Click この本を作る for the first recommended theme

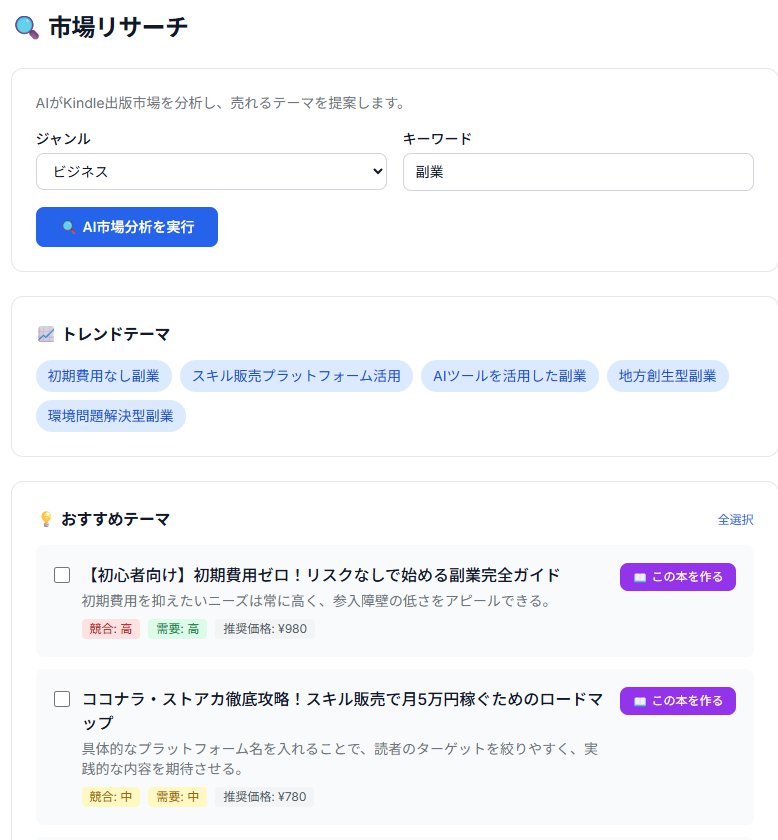pos(678,577)
